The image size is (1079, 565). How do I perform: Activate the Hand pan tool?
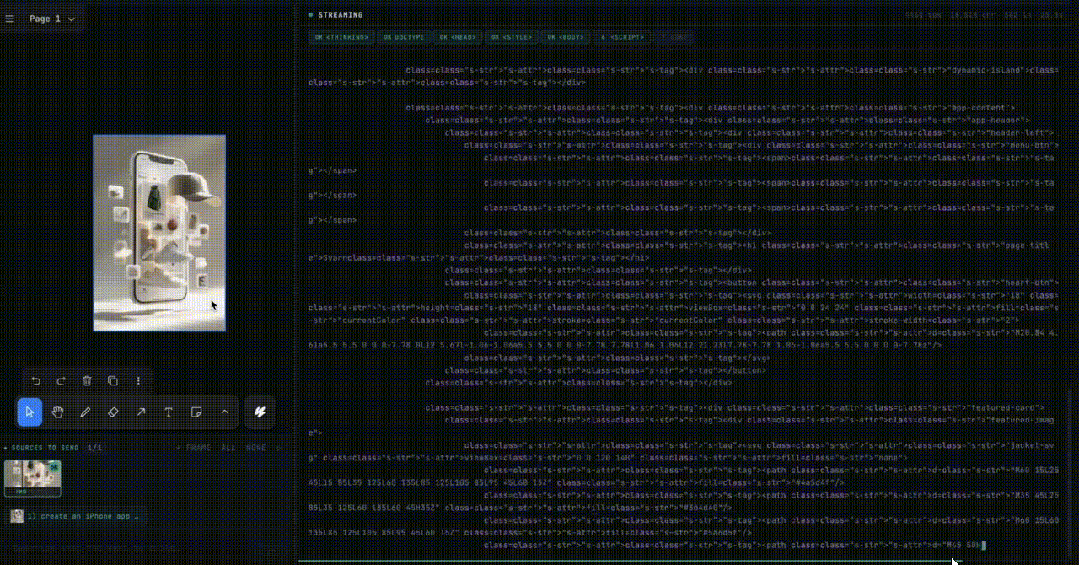(58, 412)
